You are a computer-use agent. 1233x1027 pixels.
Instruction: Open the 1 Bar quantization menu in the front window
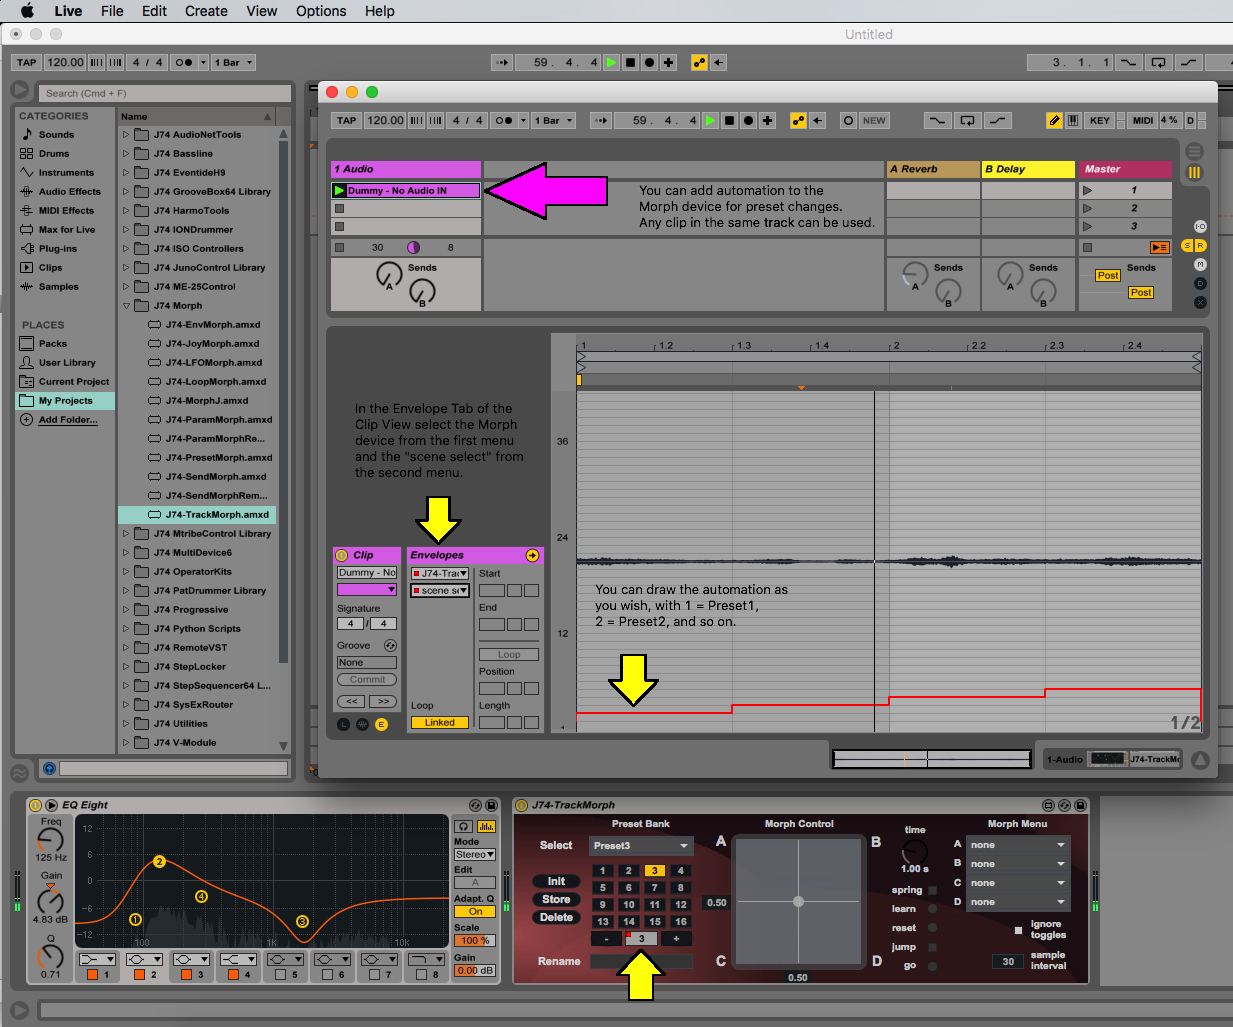point(554,121)
